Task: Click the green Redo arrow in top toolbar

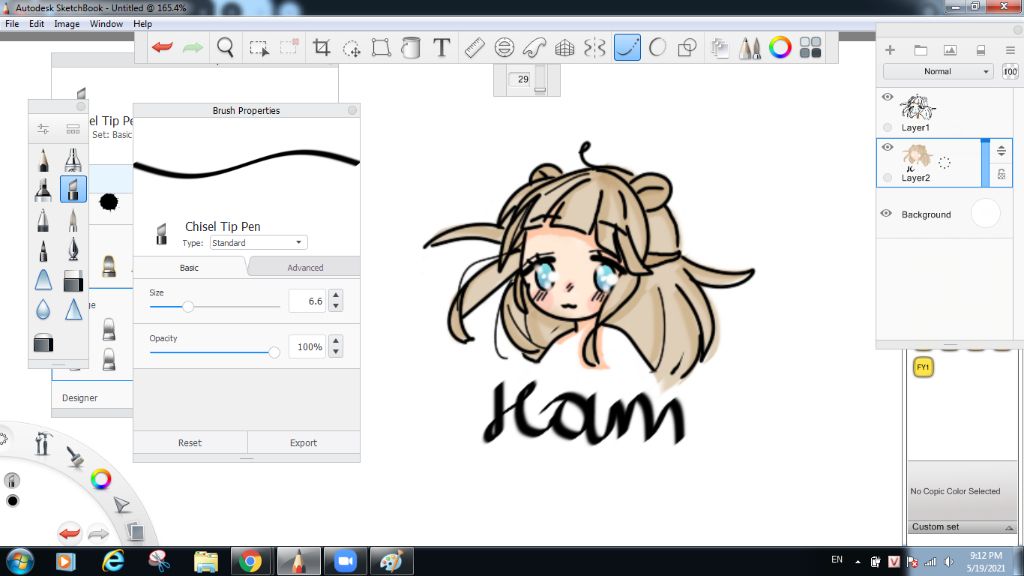Action: [x=193, y=47]
